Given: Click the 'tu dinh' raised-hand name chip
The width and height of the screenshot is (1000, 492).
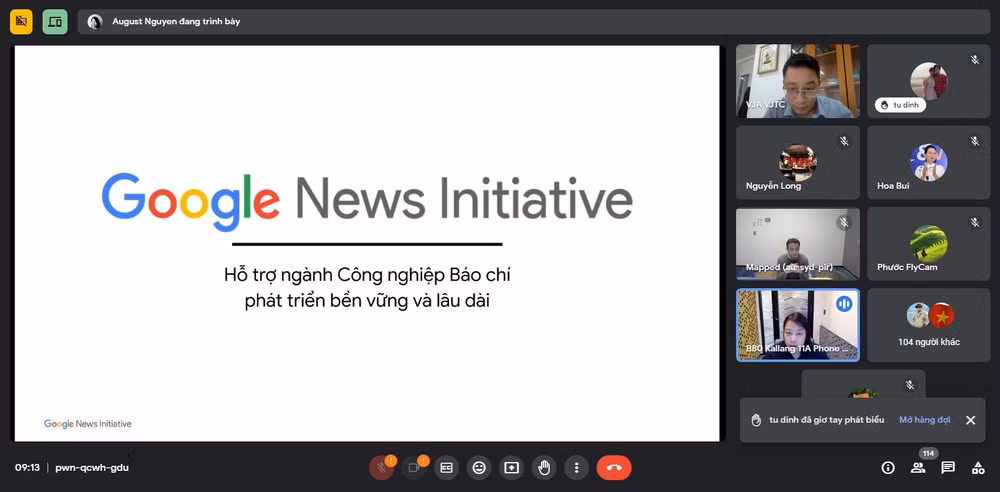Looking at the screenshot, I should tap(901, 105).
